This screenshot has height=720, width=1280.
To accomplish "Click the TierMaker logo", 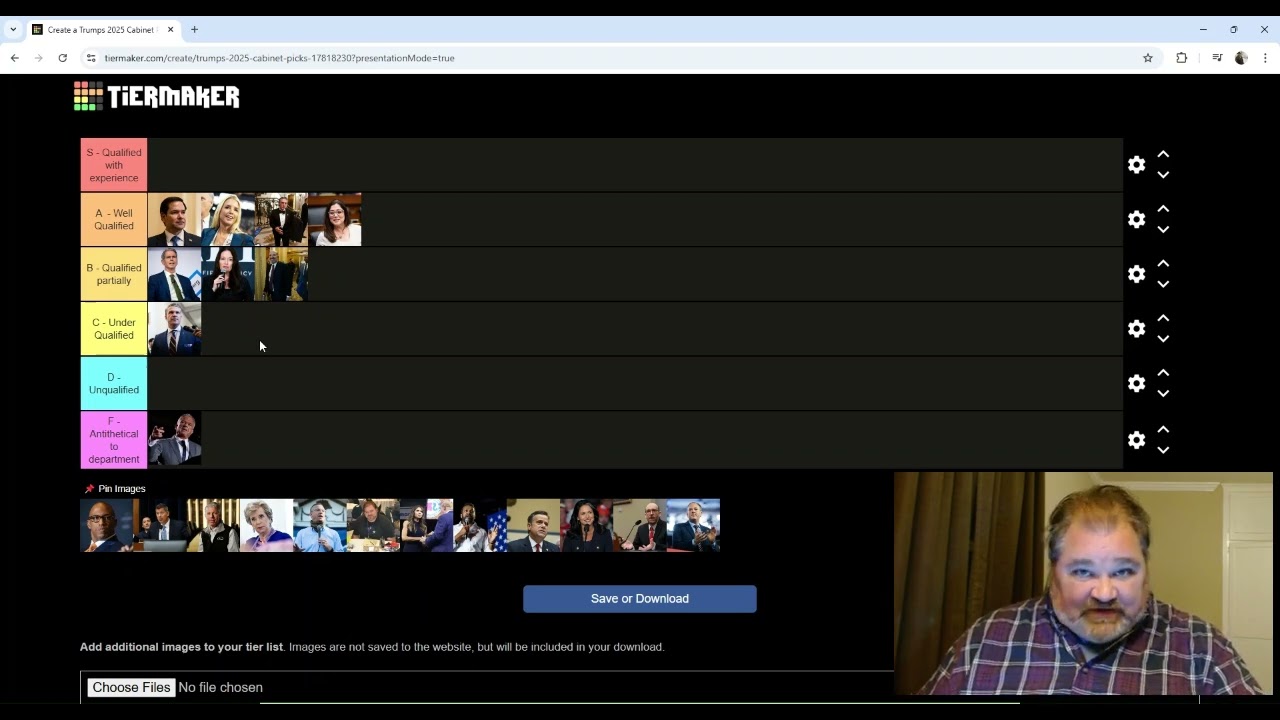I will click(x=157, y=96).
